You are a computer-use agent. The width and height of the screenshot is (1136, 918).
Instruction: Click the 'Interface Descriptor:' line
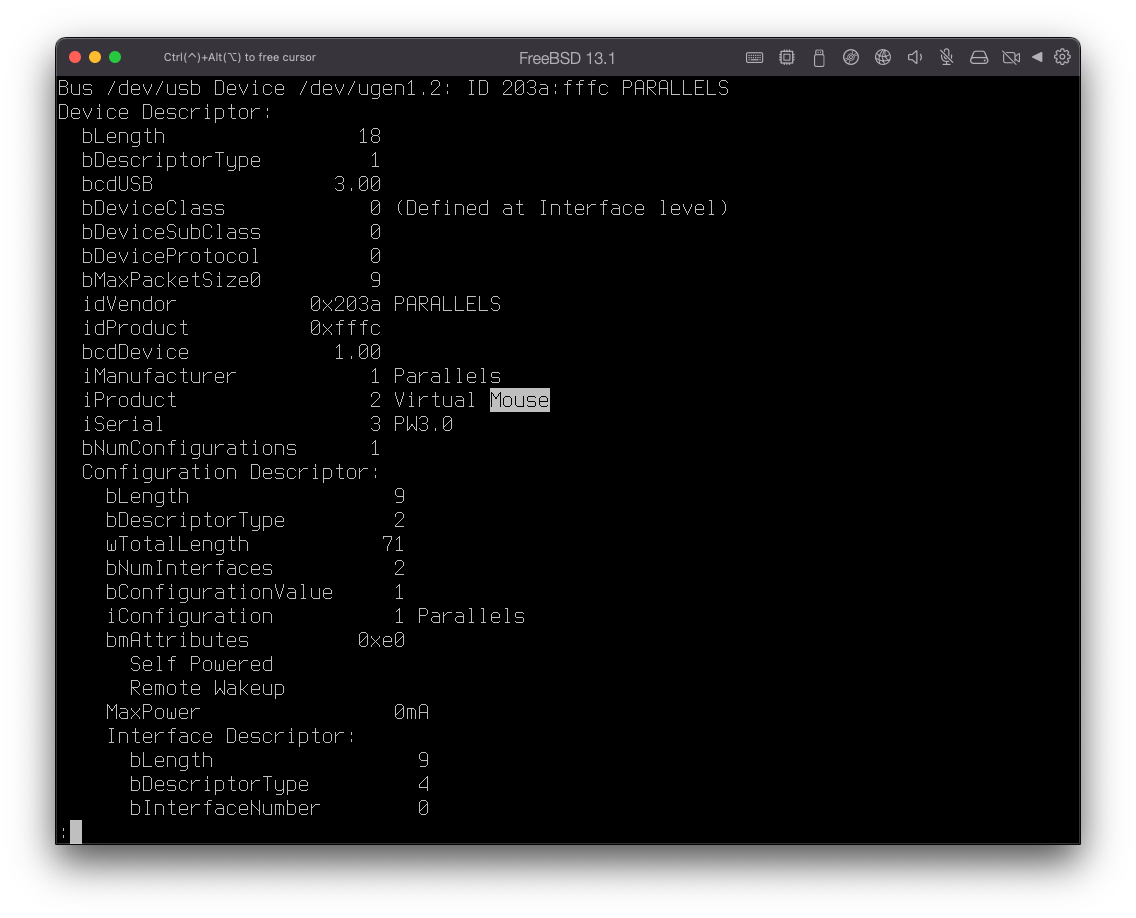(231, 736)
